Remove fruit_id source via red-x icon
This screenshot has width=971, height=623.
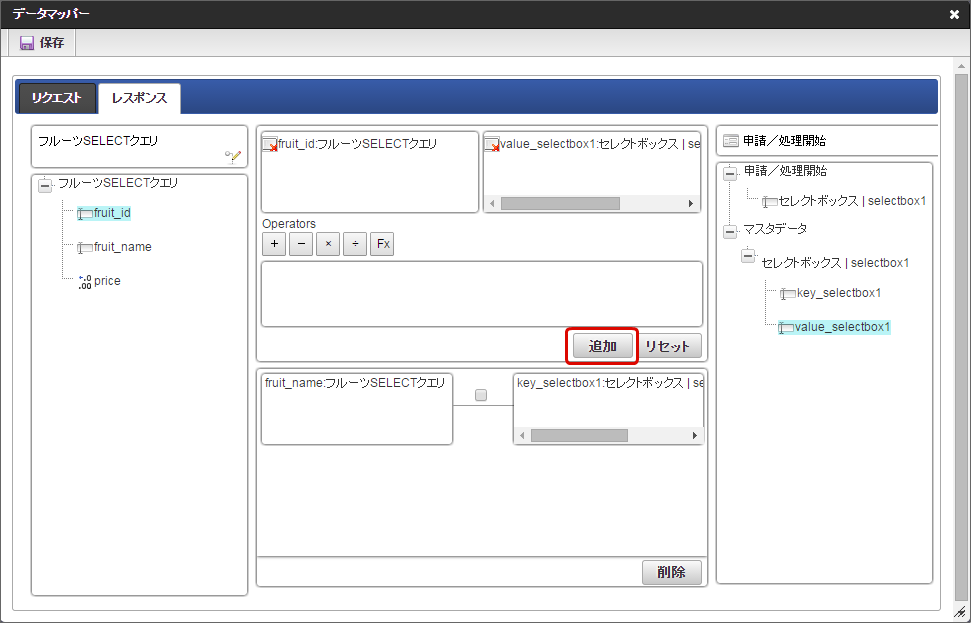270,145
